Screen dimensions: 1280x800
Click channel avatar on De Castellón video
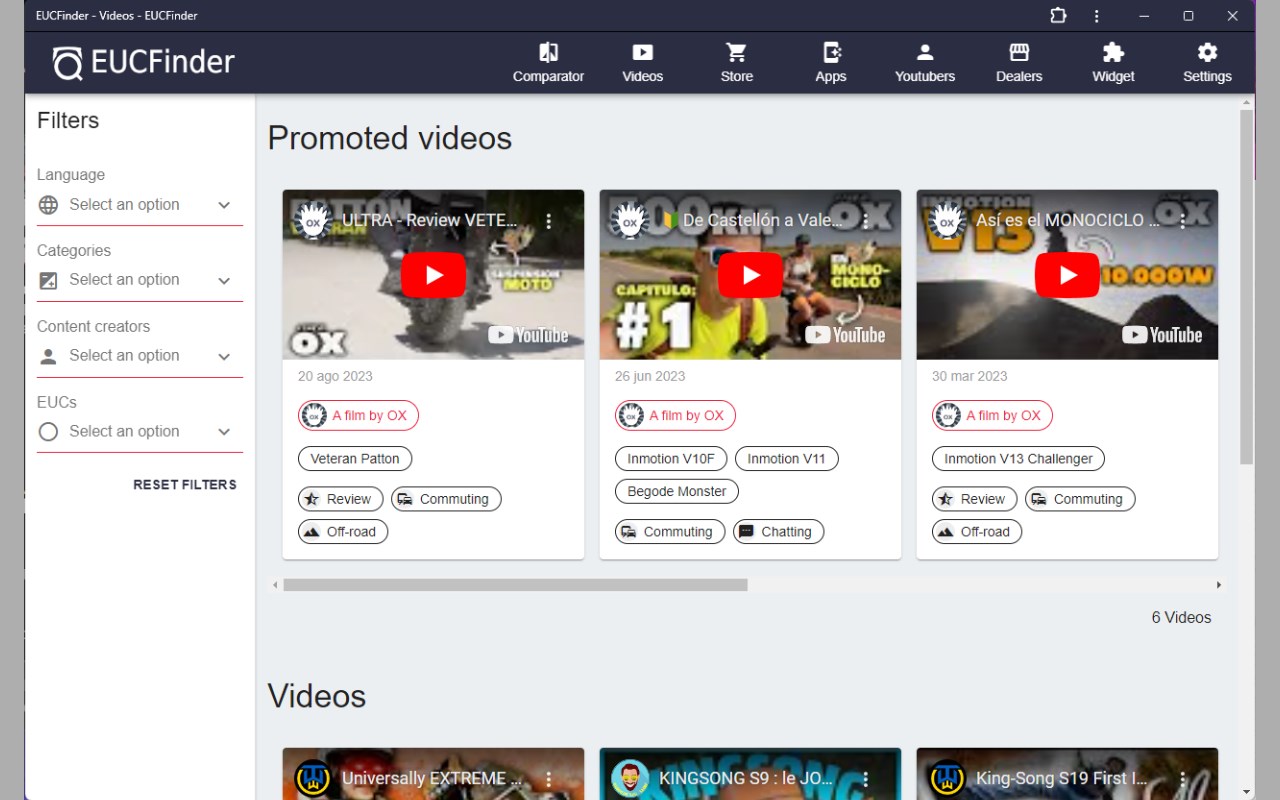coord(630,221)
